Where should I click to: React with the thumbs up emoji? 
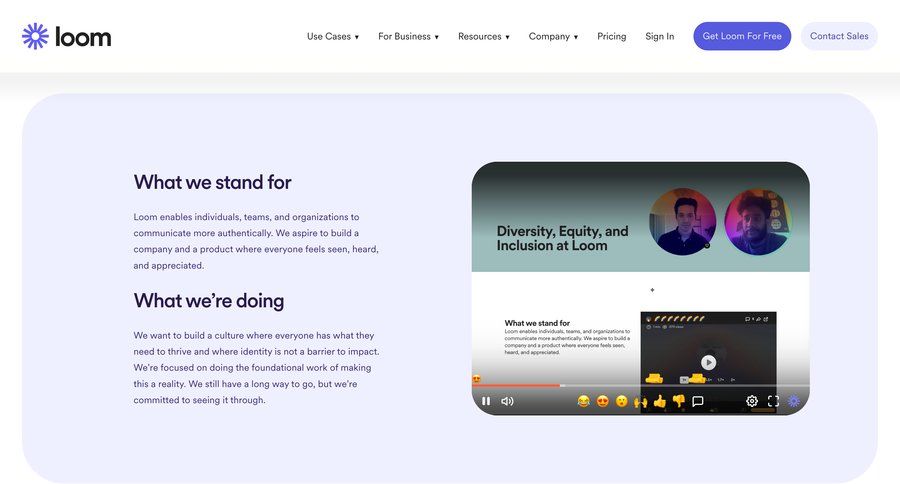click(659, 401)
